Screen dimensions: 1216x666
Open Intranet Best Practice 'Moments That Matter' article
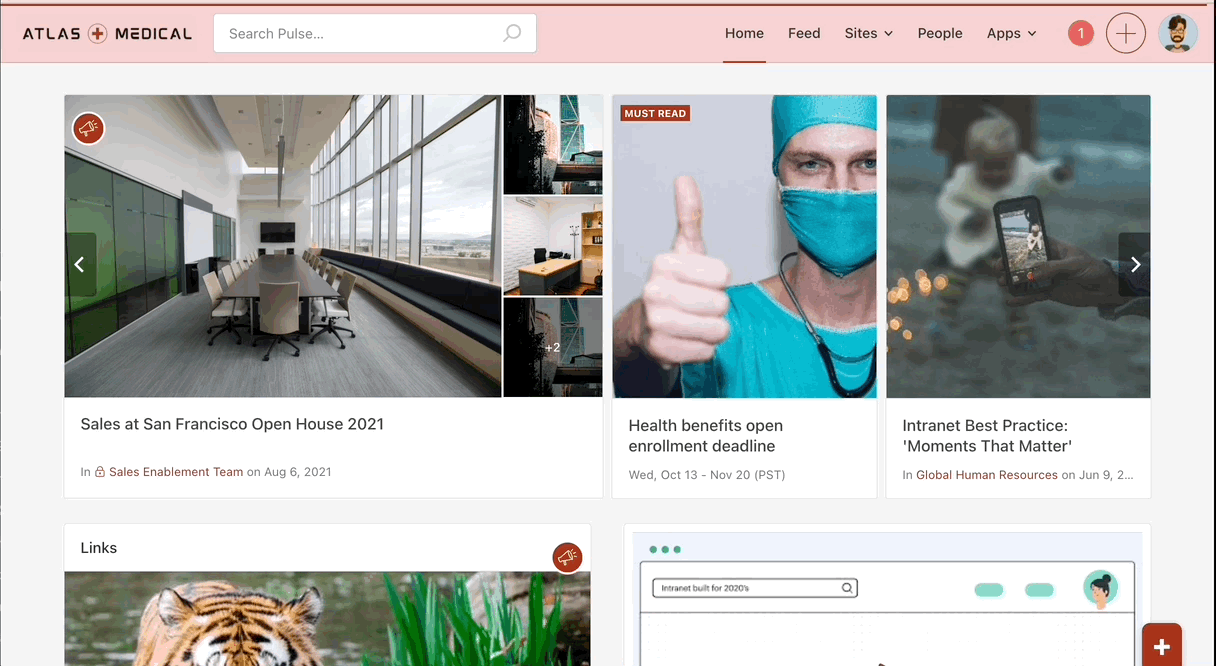point(987,436)
